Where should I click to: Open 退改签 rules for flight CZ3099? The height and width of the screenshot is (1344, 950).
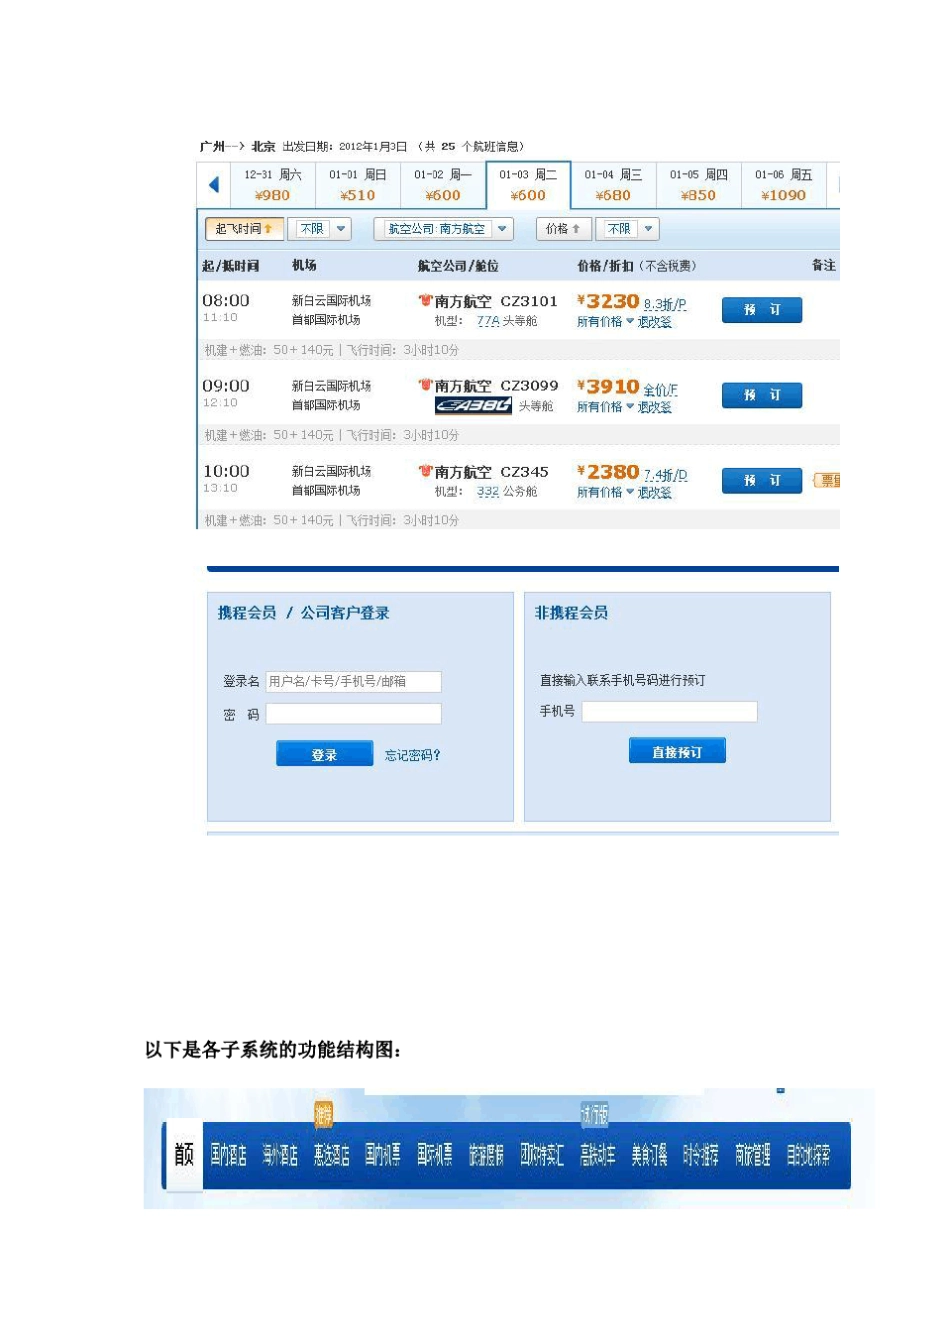[x=655, y=407]
